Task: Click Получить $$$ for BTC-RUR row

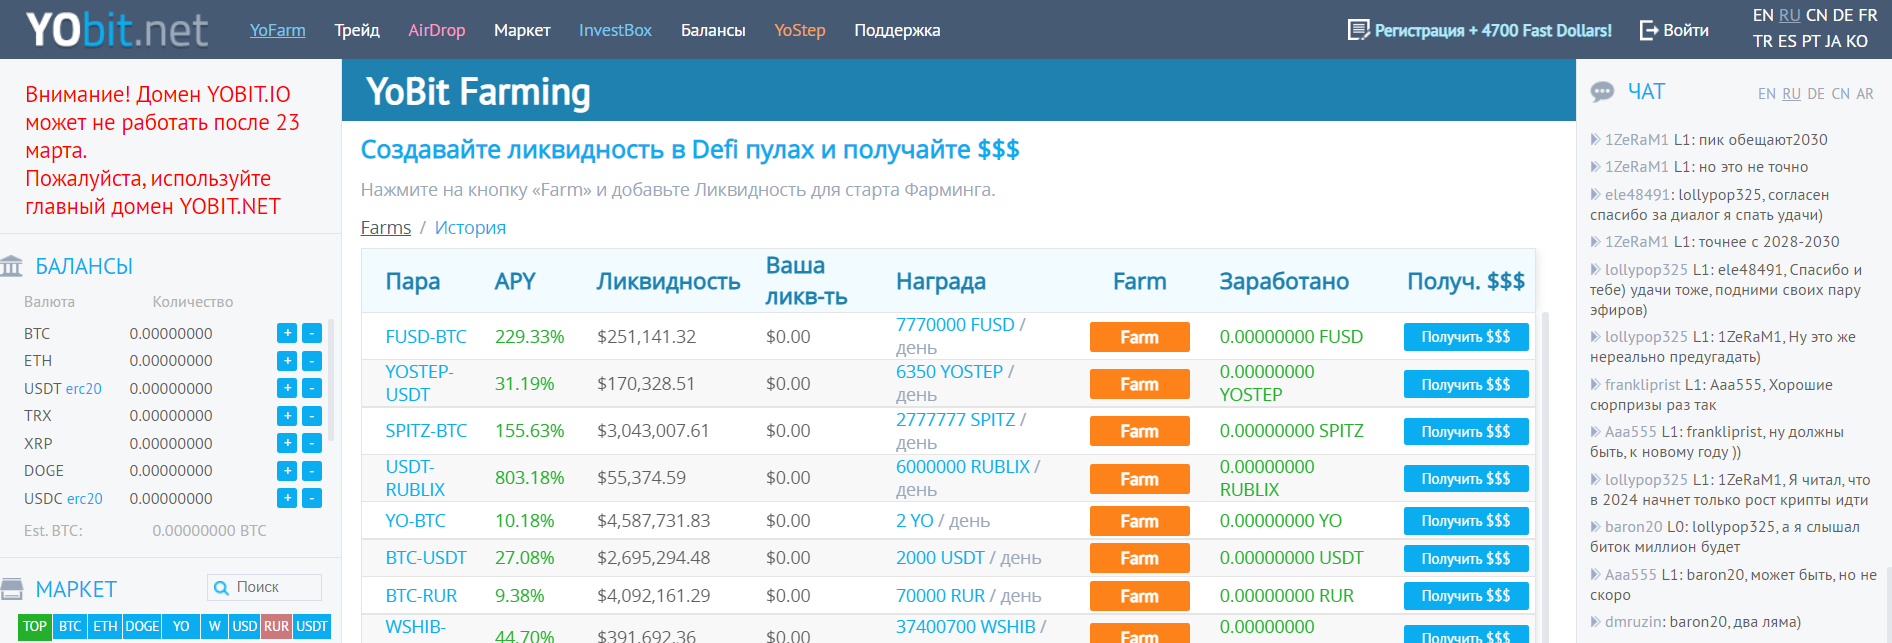Action: pyautogui.click(x=1466, y=596)
